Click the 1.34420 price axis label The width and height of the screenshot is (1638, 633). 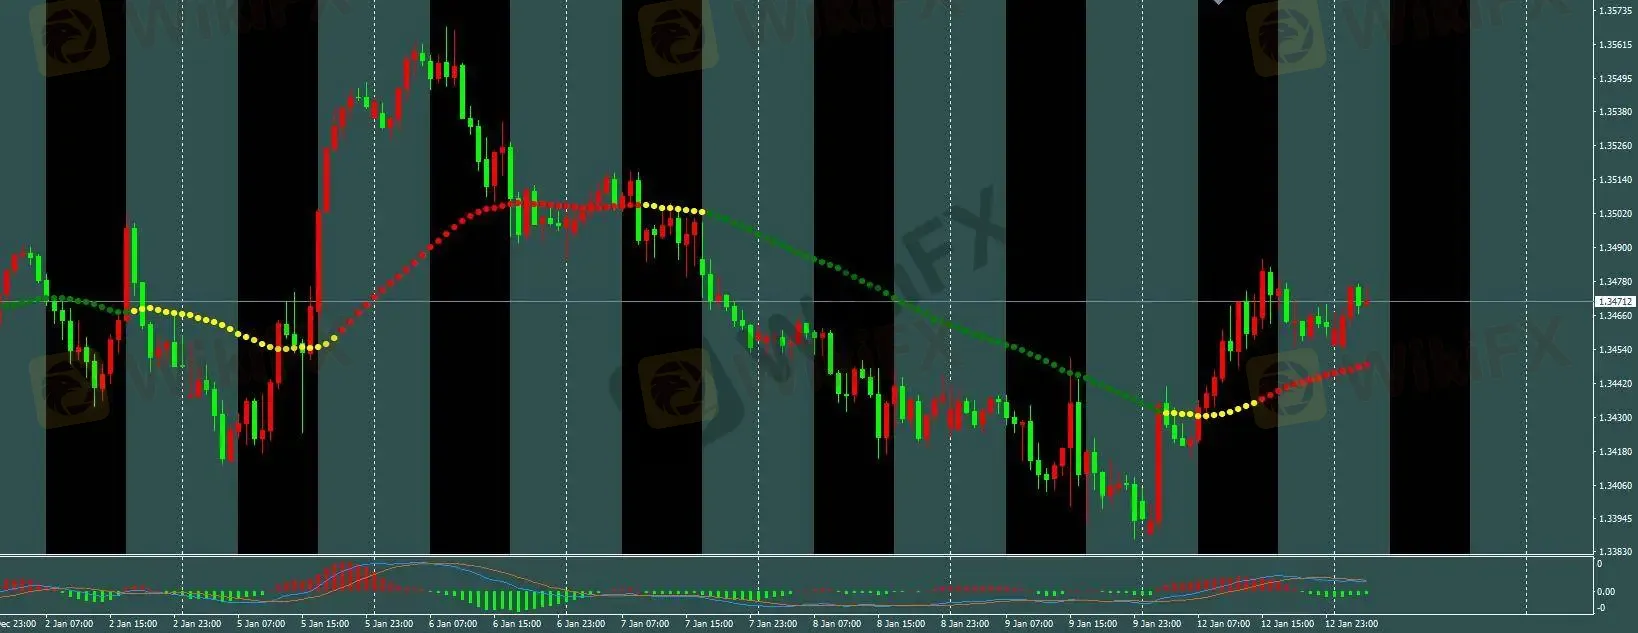click(1615, 384)
